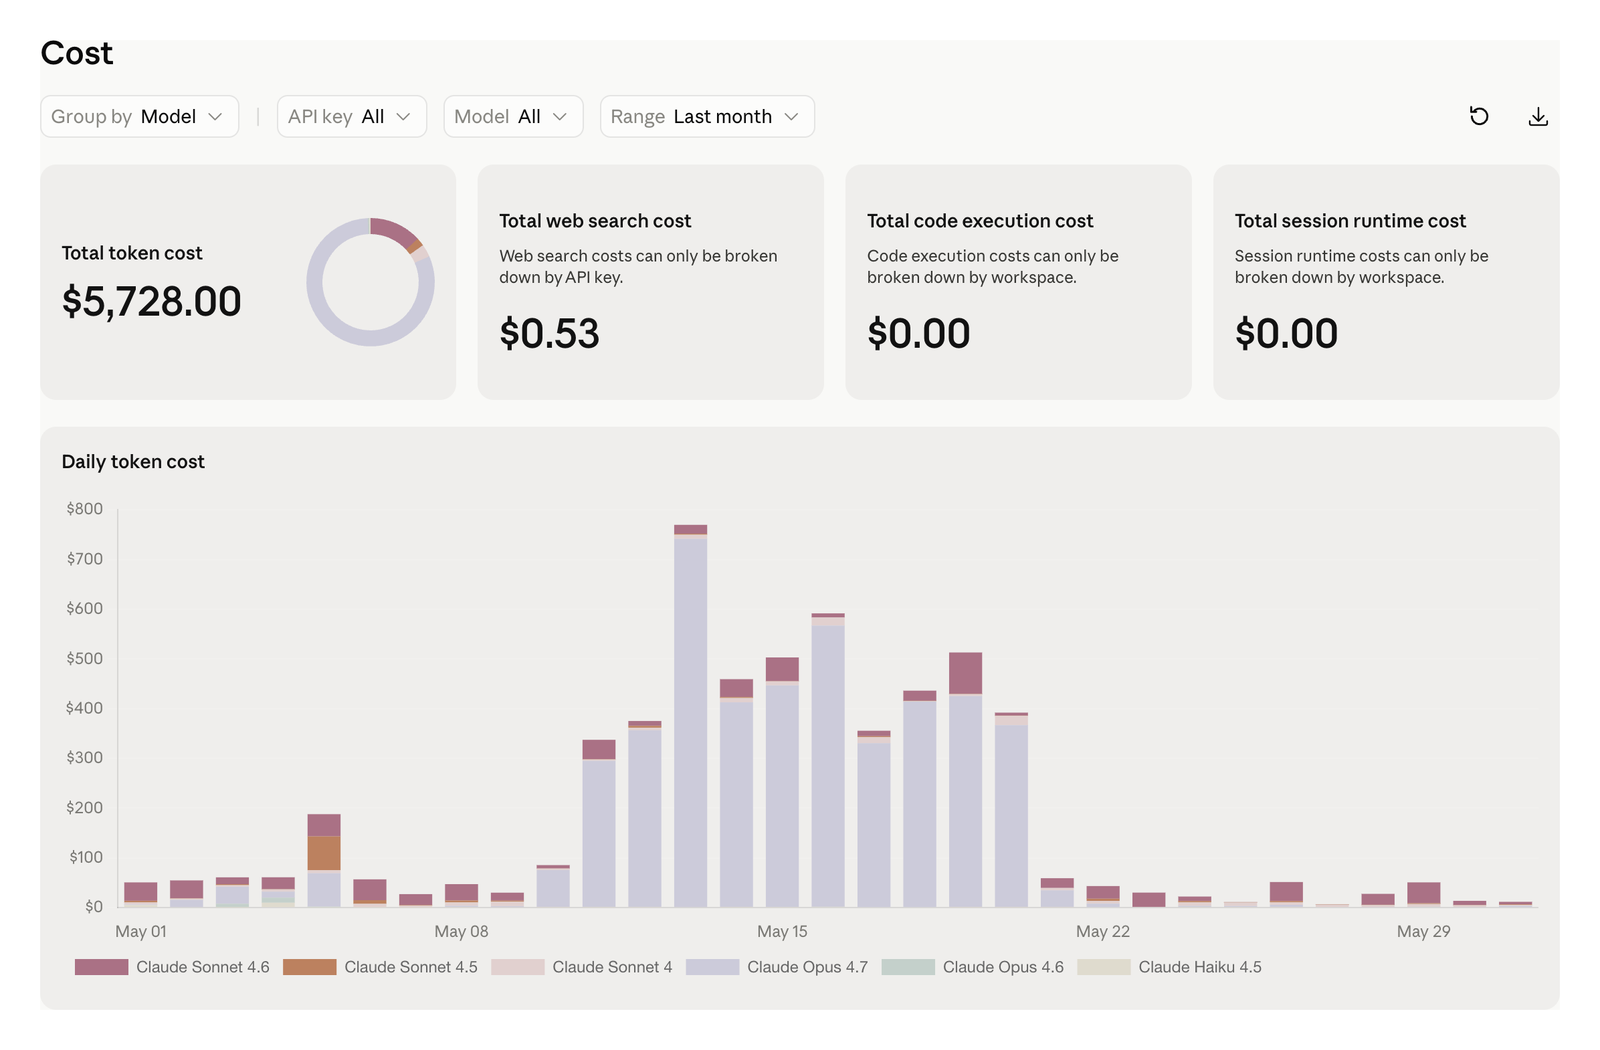The height and width of the screenshot is (1050, 1600).
Task: Click the Claude Sonnet 4 legend swatch
Action: click(517, 967)
